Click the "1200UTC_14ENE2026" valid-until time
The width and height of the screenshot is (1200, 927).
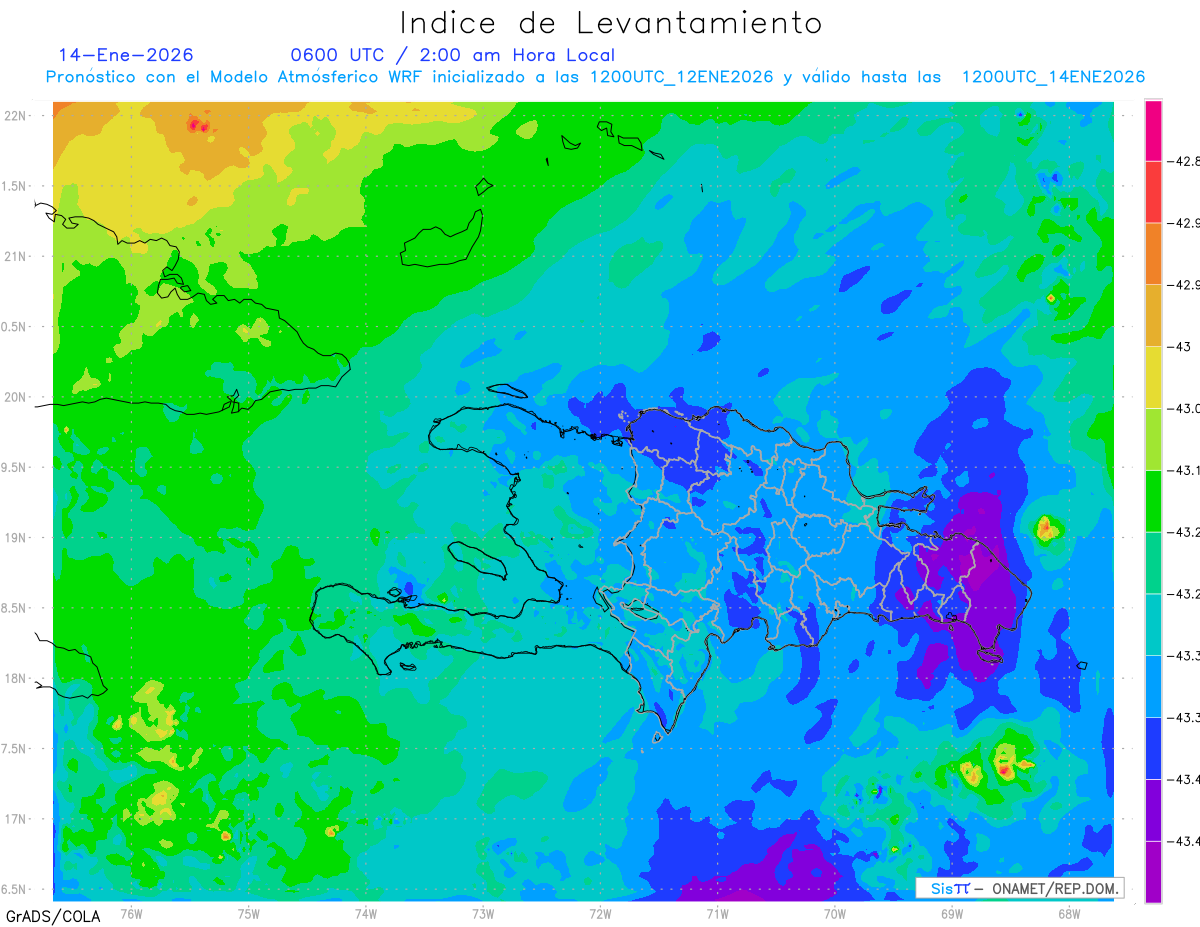pyautogui.click(x=1053, y=77)
